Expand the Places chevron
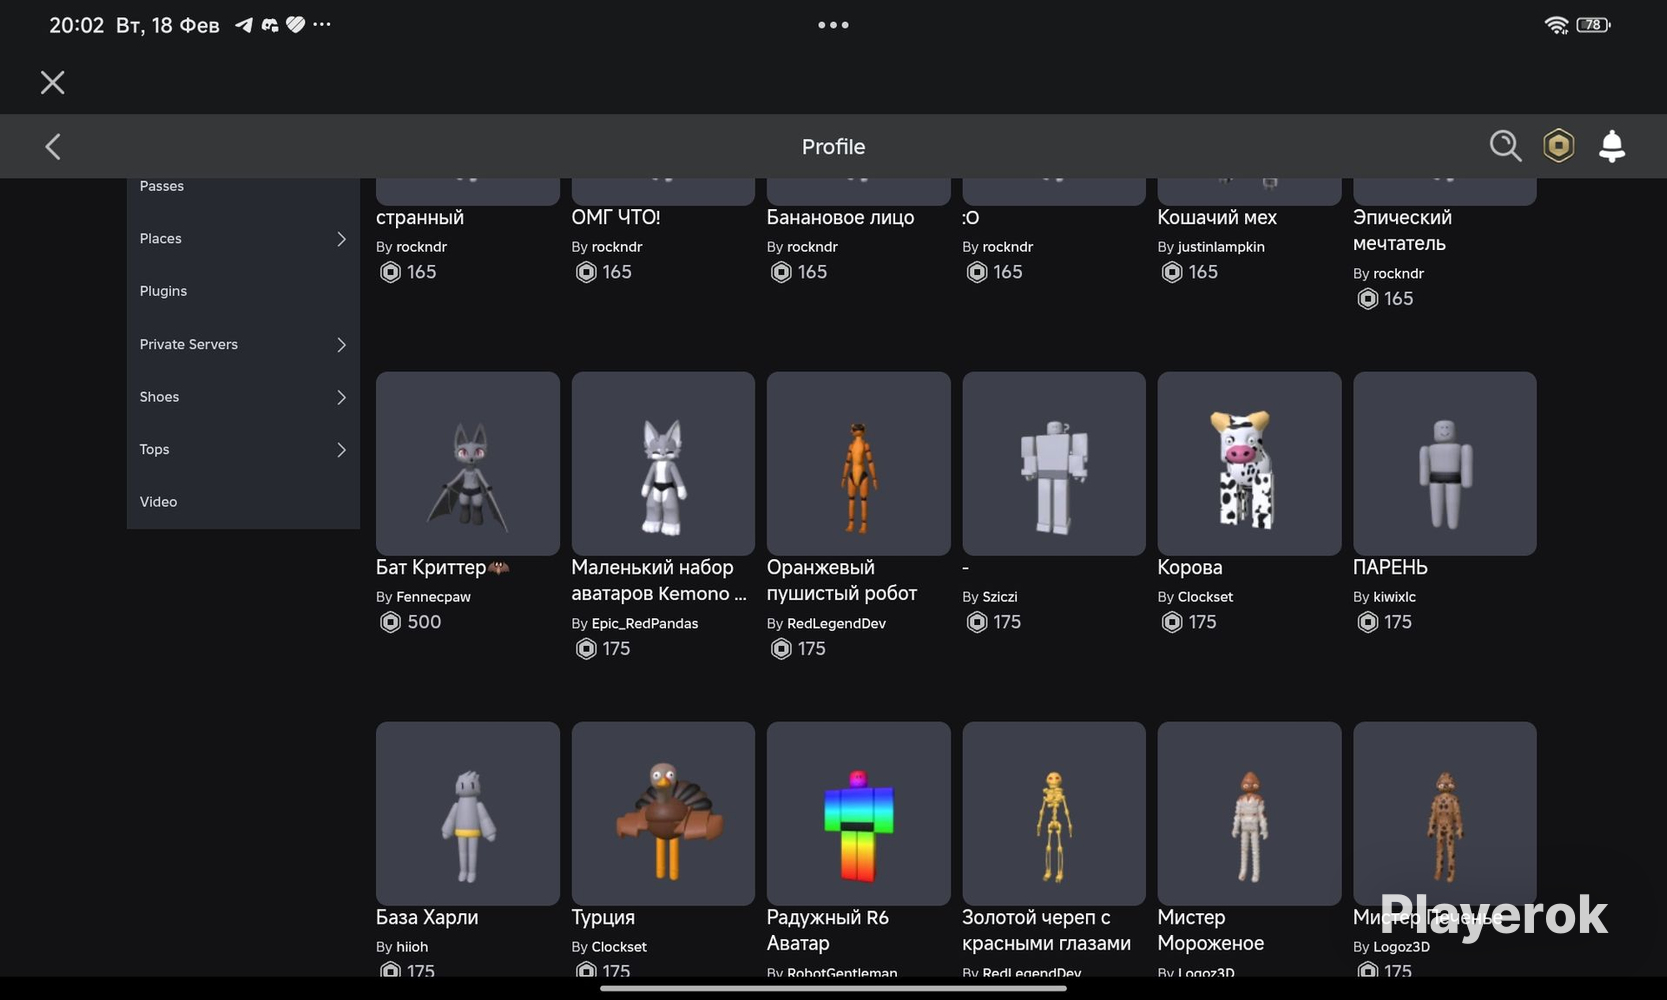The image size is (1667, 1000). click(341, 239)
